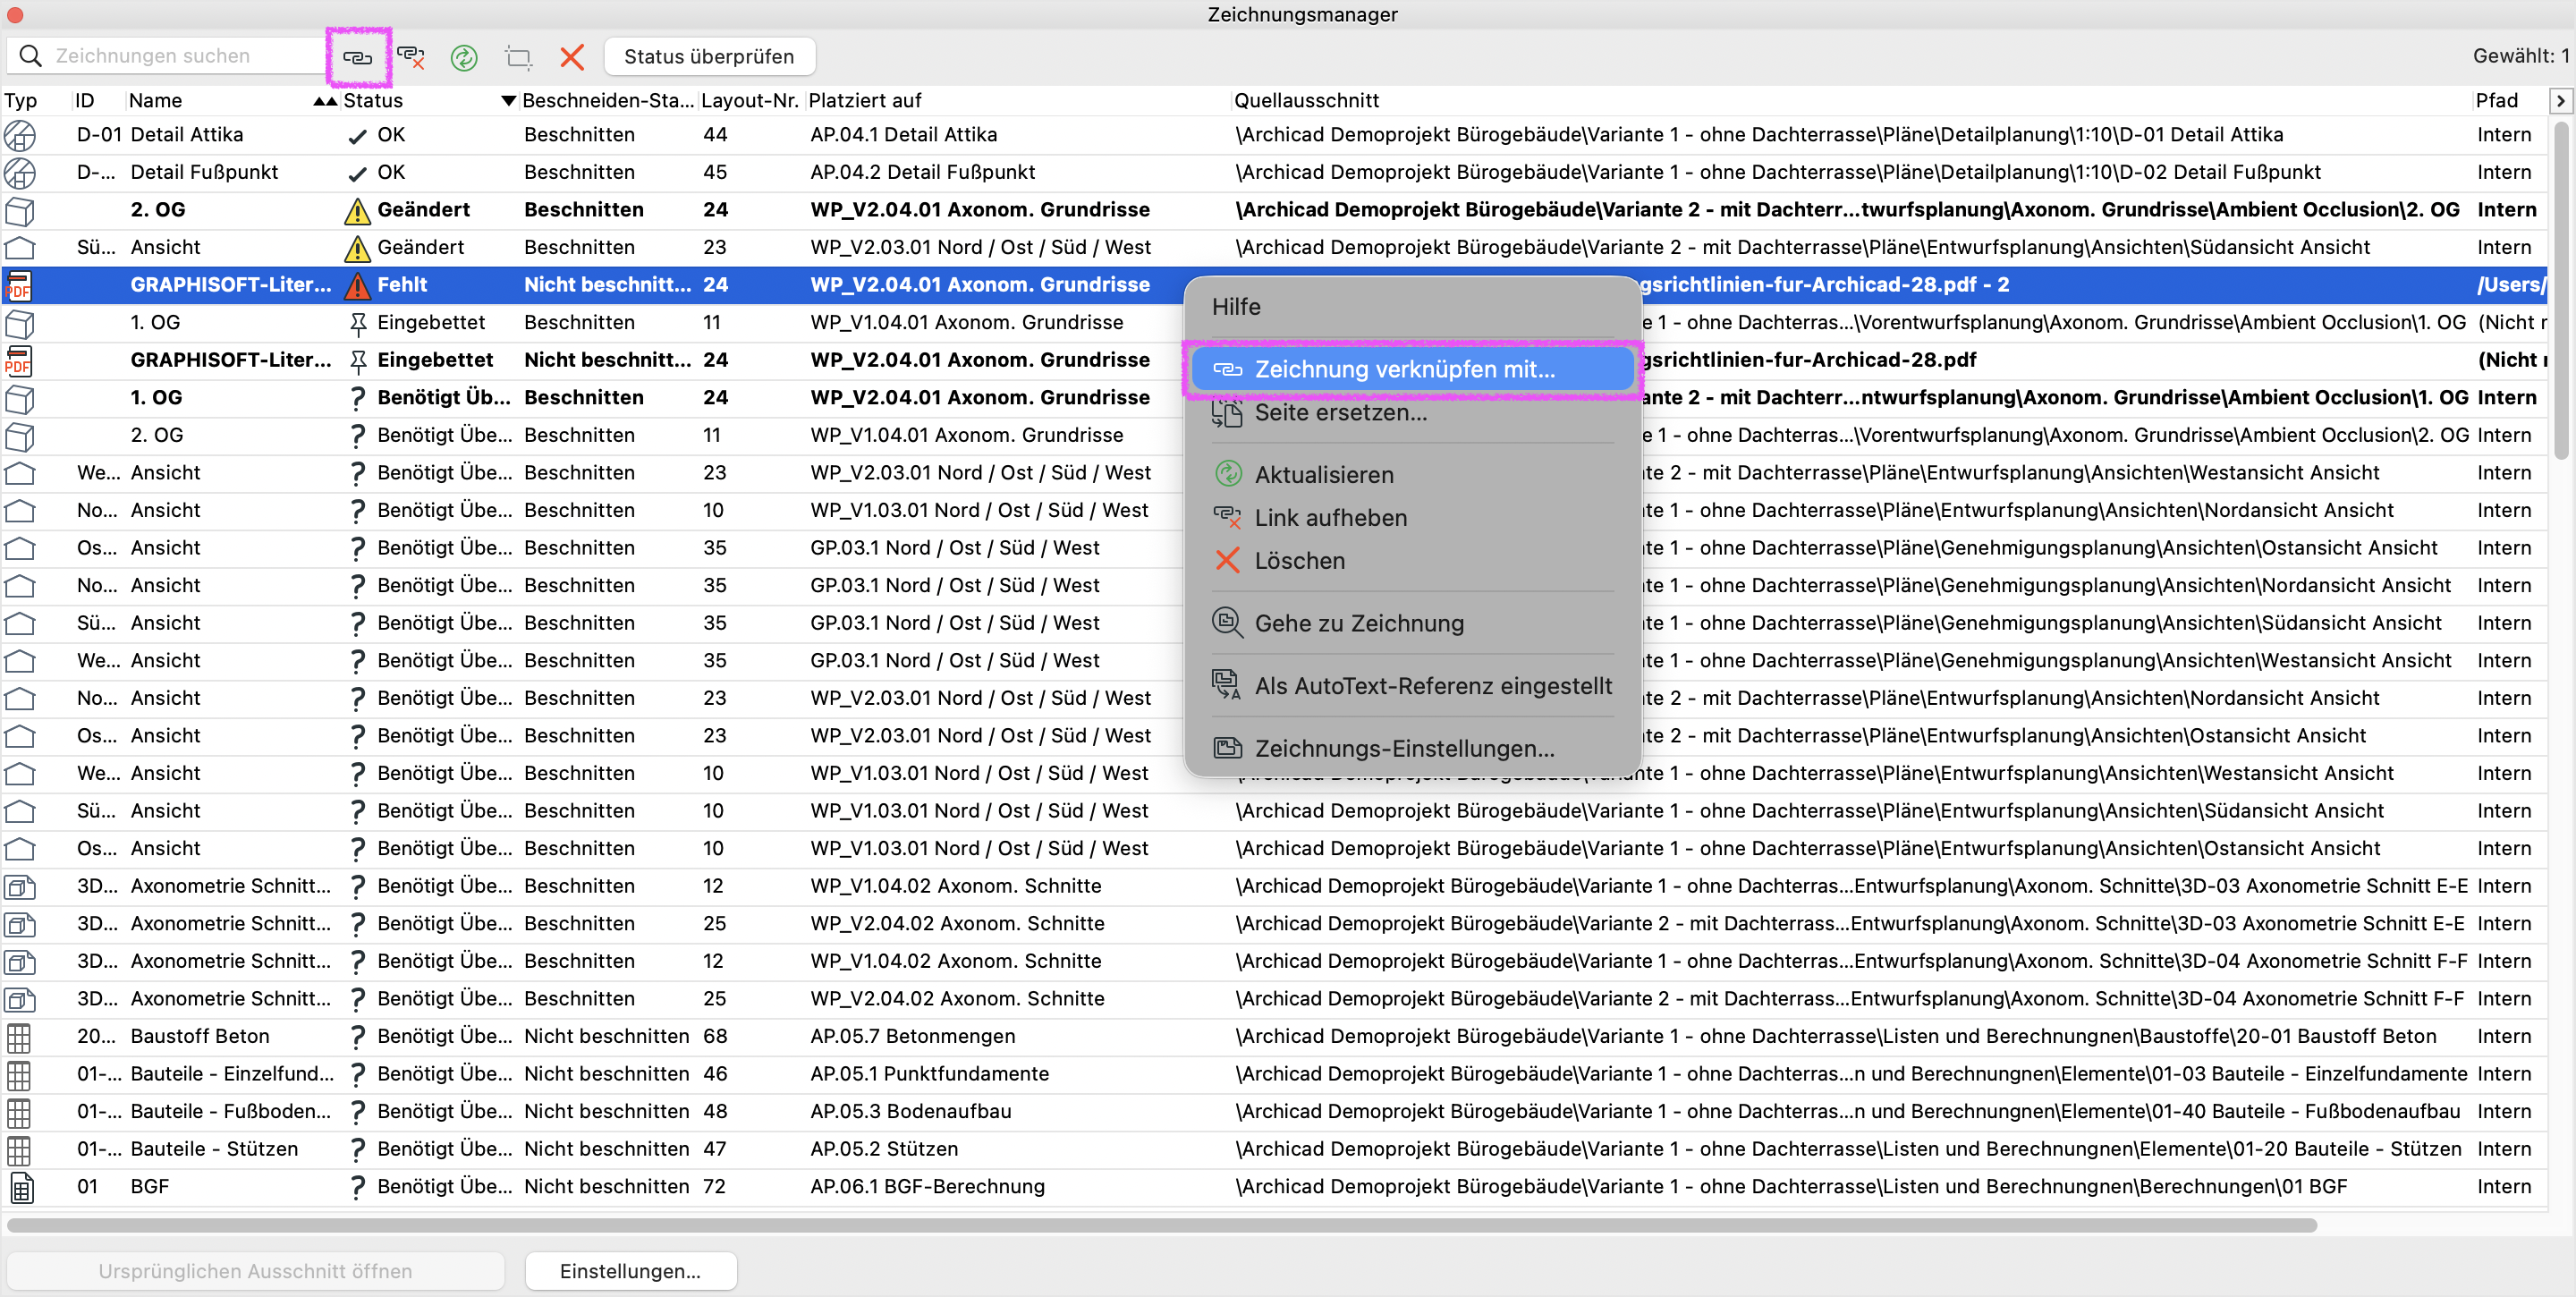Sort by the Layout-Nr. column header
This screenshot has height=1297, width=2576.
[x=749, y=100]
